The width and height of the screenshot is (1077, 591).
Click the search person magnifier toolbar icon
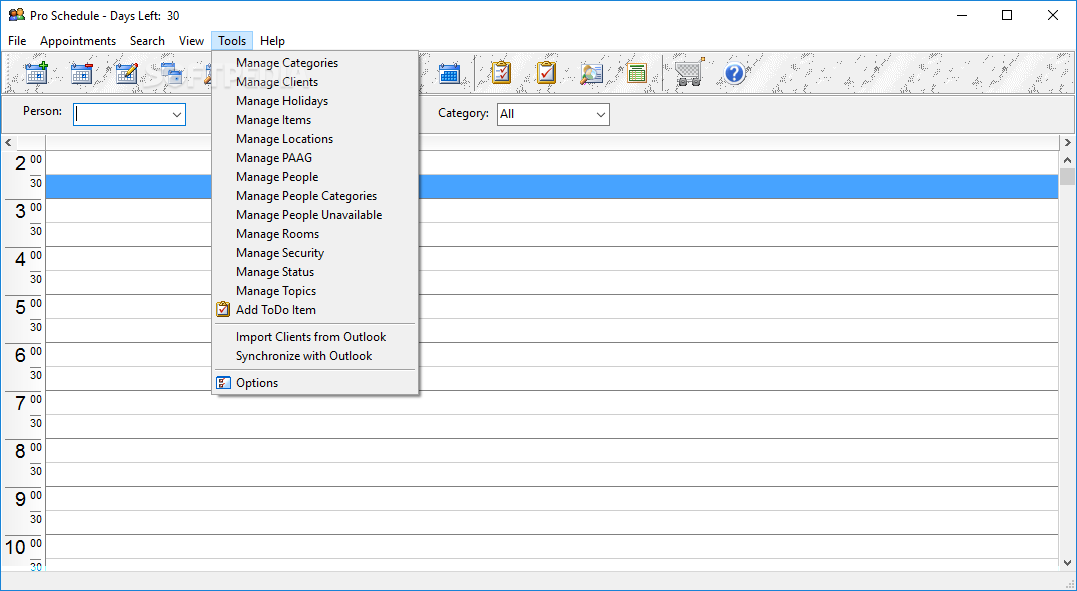coord(591,73)
